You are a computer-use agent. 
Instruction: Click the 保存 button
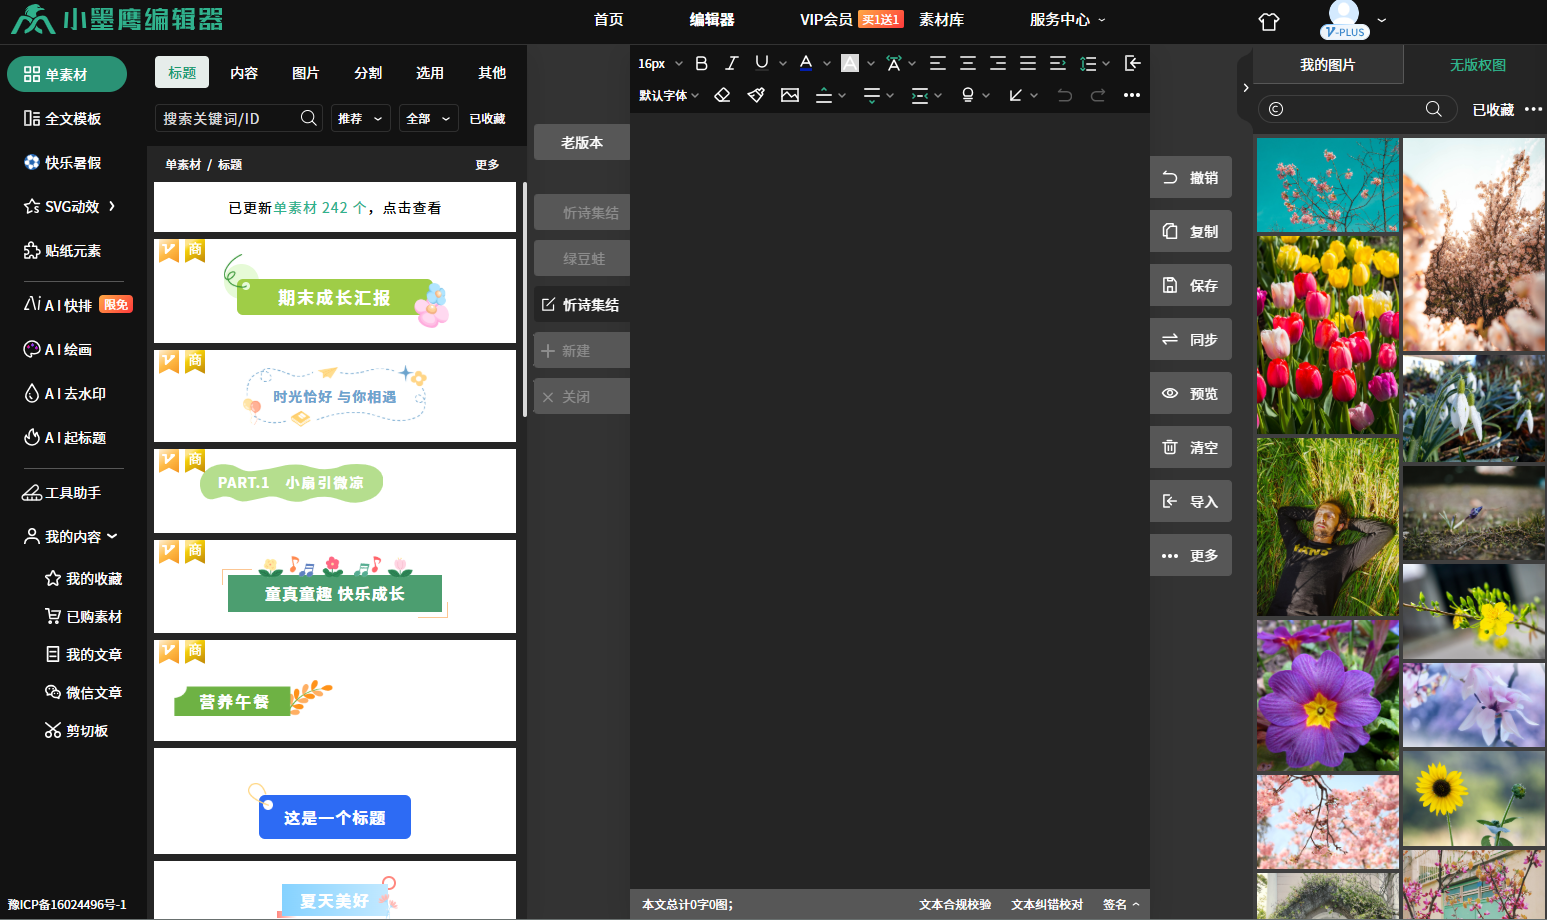click(1190, 285)
